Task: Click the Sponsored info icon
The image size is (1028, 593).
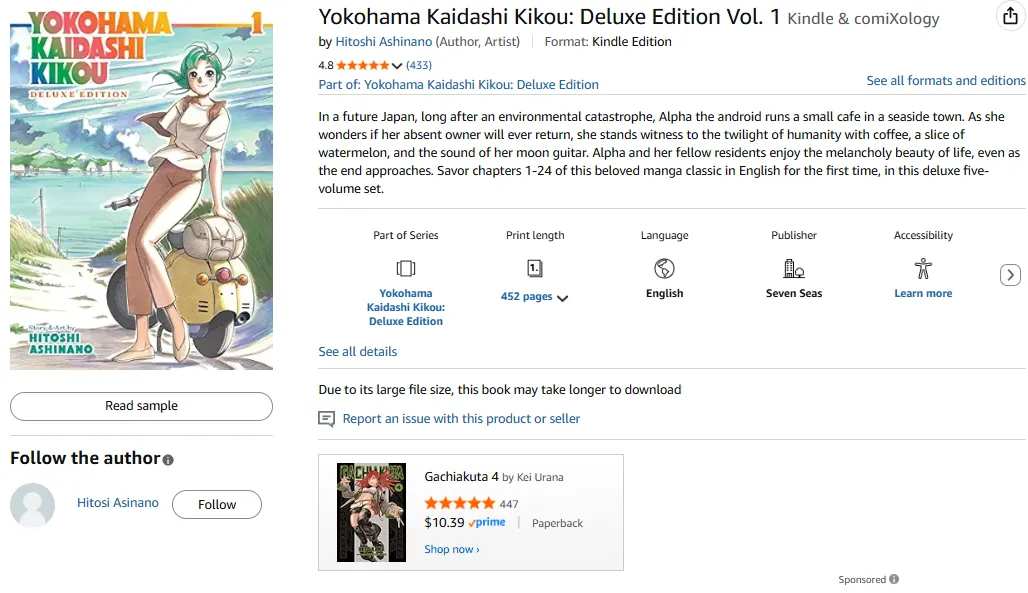Action: (894, 579)
